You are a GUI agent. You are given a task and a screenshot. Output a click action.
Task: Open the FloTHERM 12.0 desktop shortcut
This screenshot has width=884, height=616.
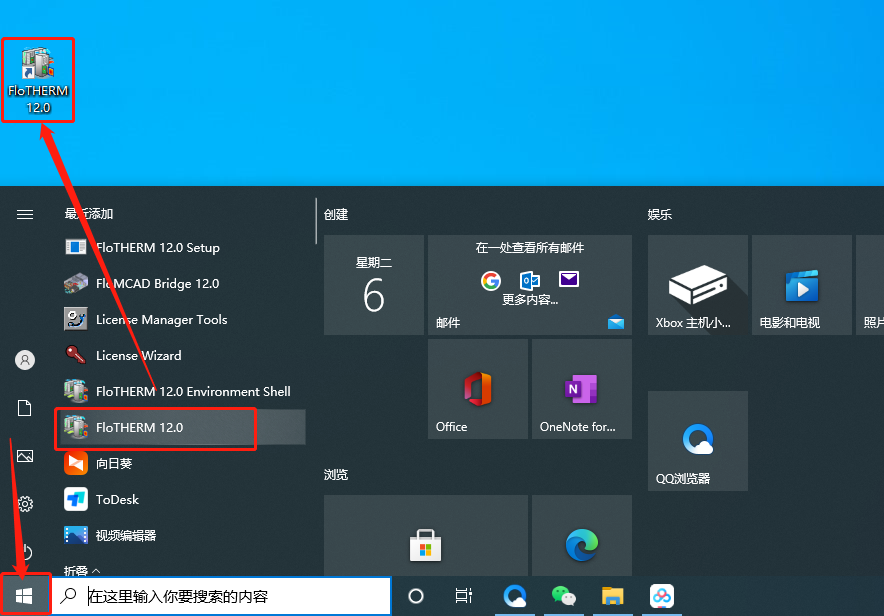[x=38, y=80]
